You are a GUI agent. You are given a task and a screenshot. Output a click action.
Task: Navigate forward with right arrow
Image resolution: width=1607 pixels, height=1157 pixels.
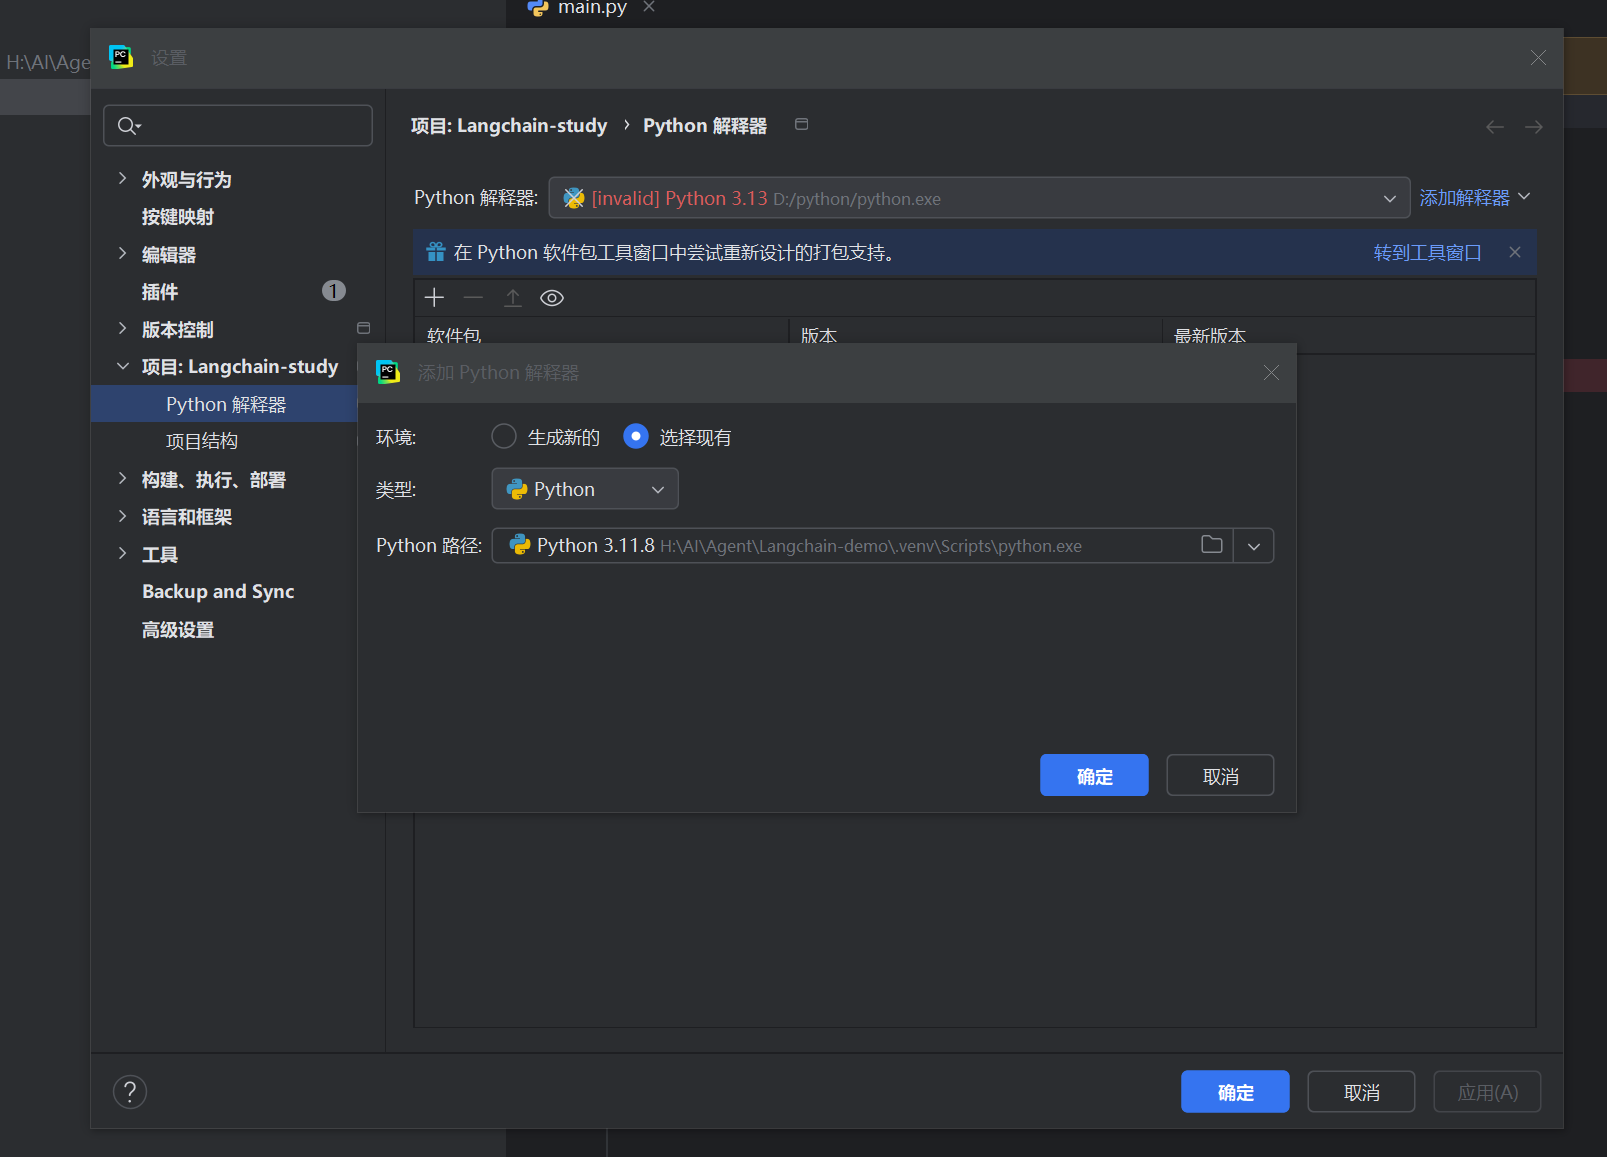1534,127
